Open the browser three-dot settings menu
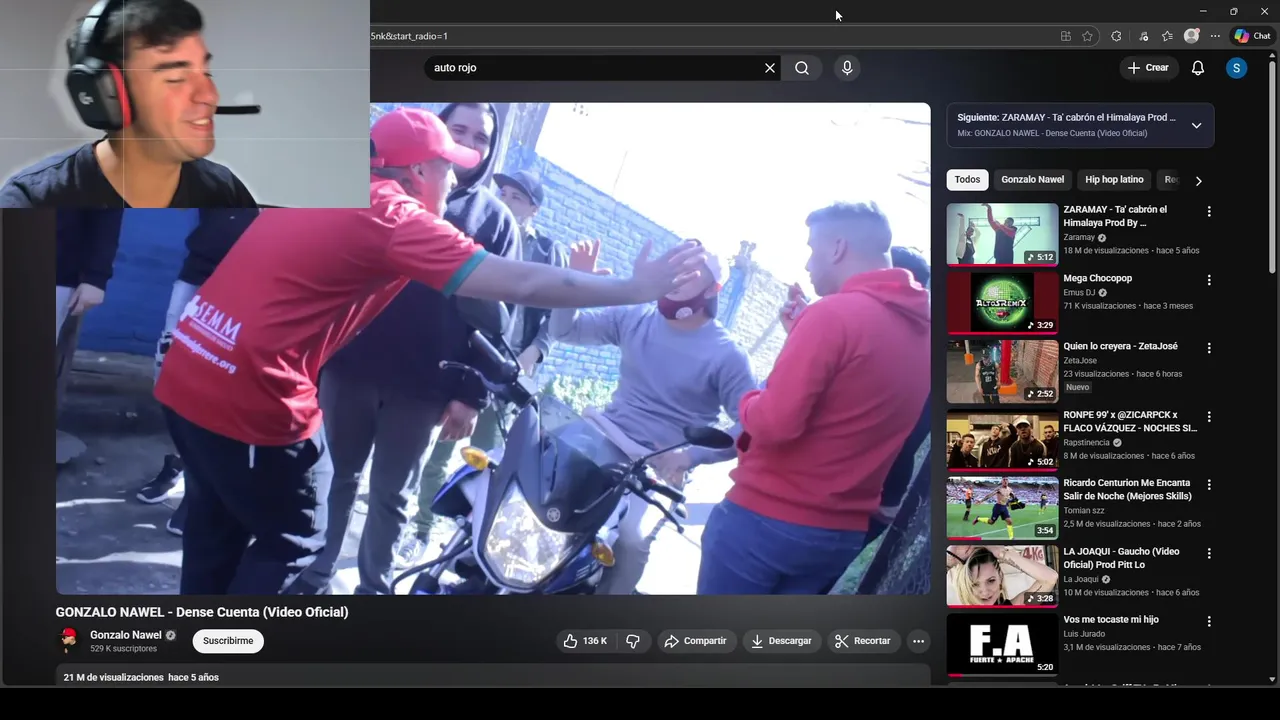 1215,36
